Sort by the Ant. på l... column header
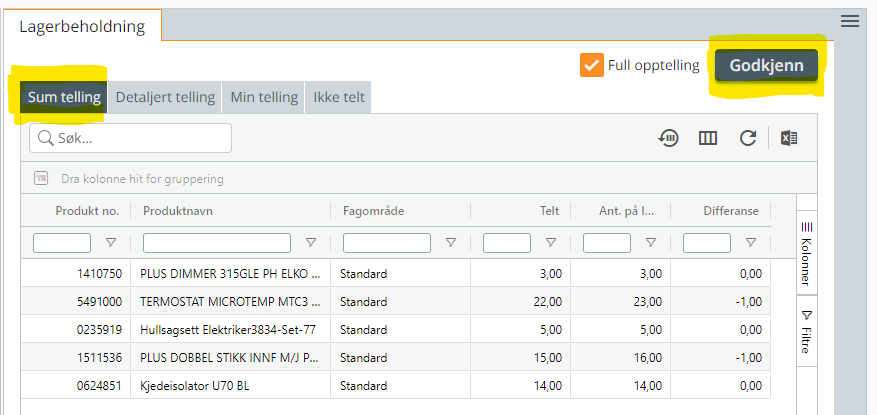Screen dimensions: 877x415 627,211
